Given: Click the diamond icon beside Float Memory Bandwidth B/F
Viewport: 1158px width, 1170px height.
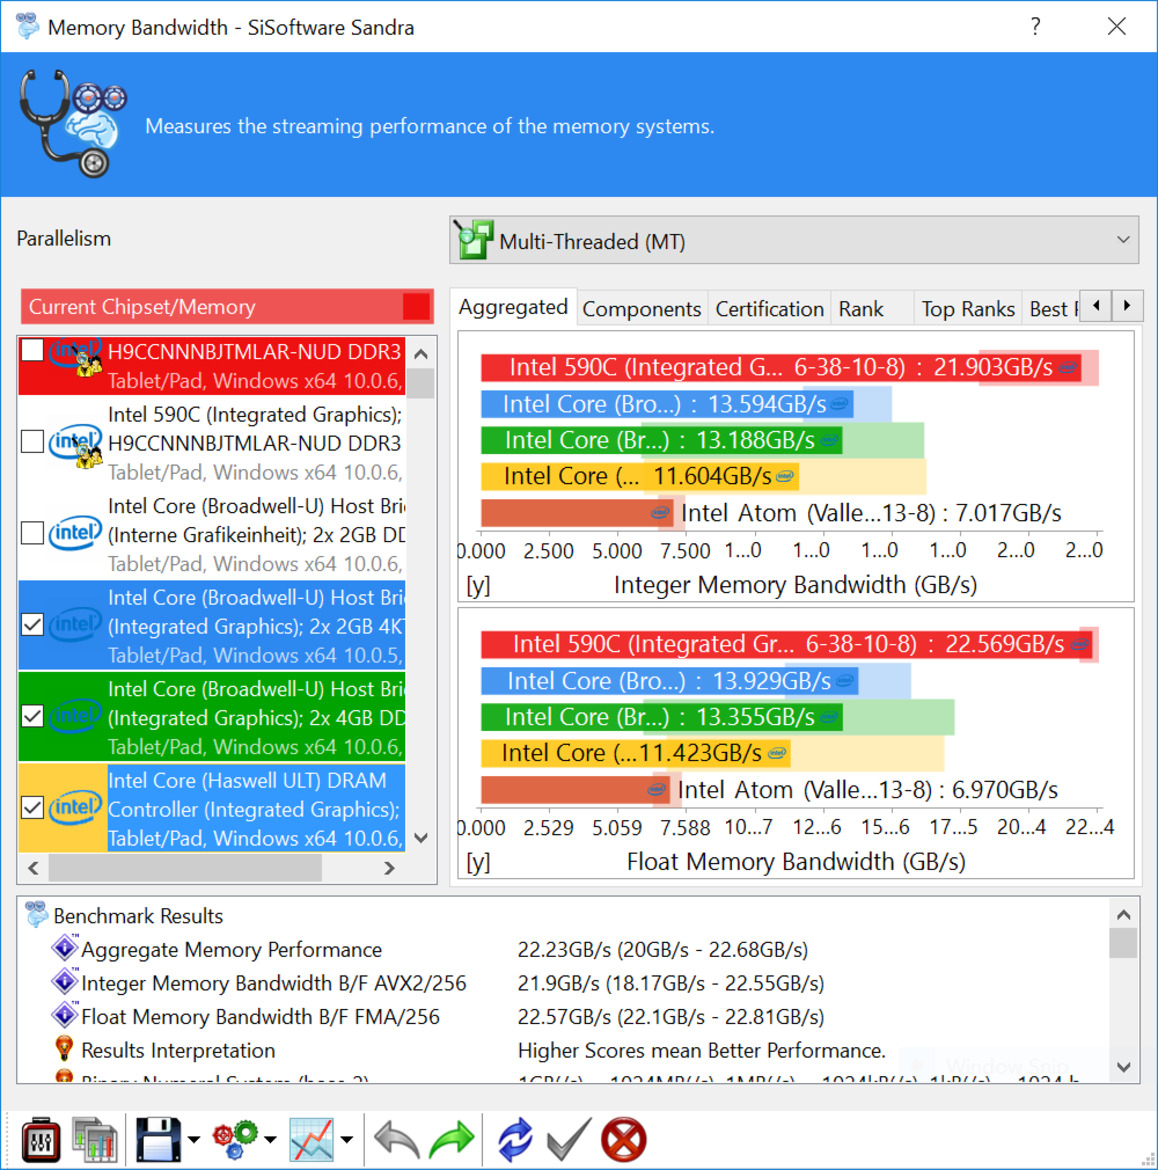Looking at the screenshot, I should [65, 1016].
